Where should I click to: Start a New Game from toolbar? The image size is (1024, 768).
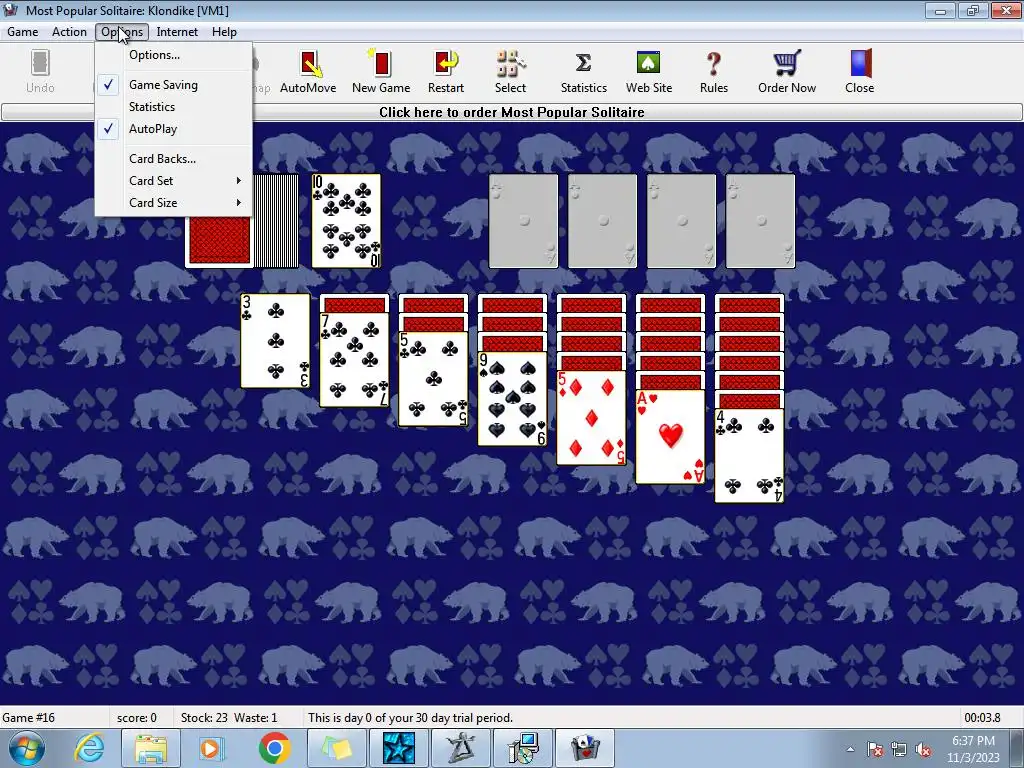point(381,72)
